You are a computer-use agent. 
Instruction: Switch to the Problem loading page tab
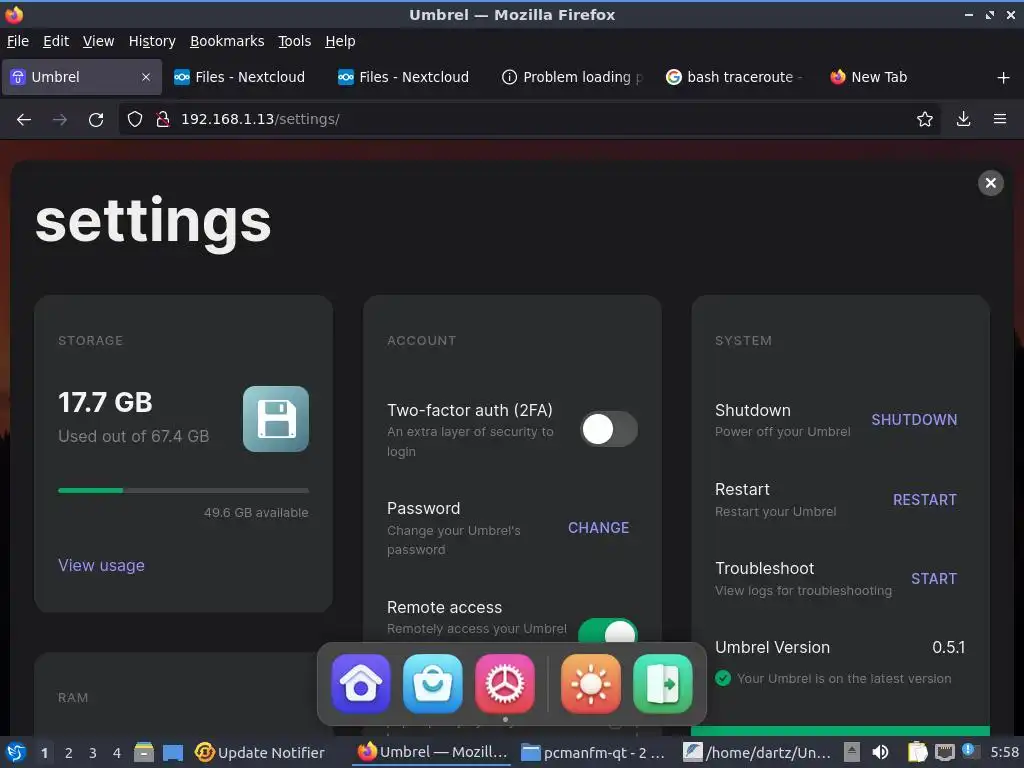[572, 77]
